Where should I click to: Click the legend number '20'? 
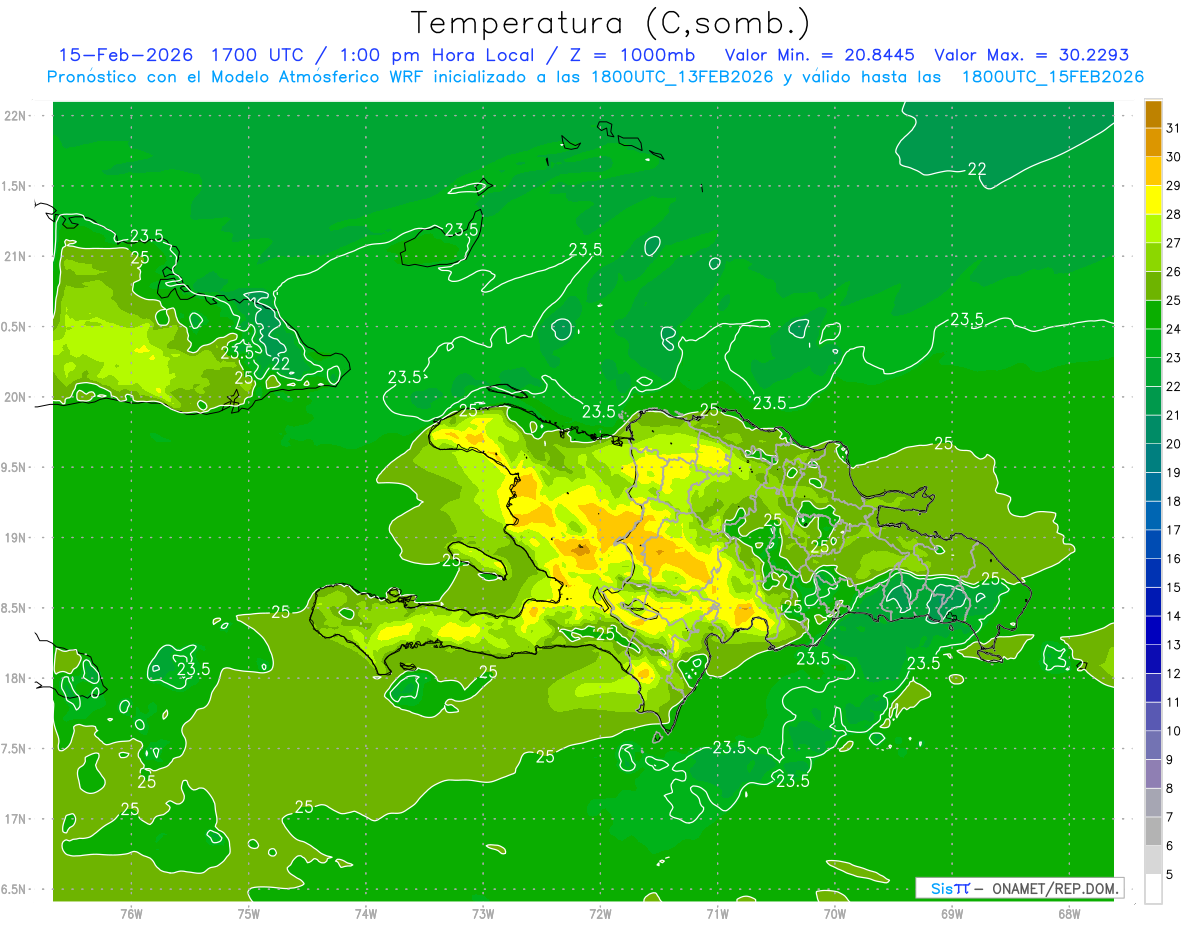tap(1174, 444)
